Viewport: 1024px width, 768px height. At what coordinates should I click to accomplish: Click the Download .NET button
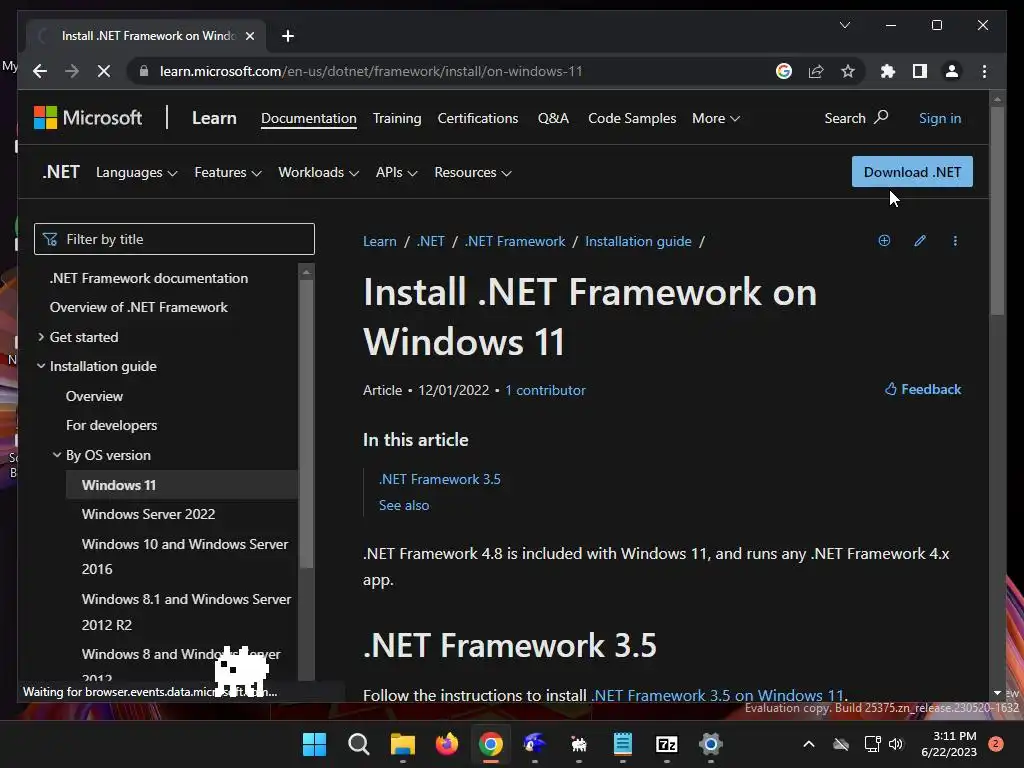912,172
